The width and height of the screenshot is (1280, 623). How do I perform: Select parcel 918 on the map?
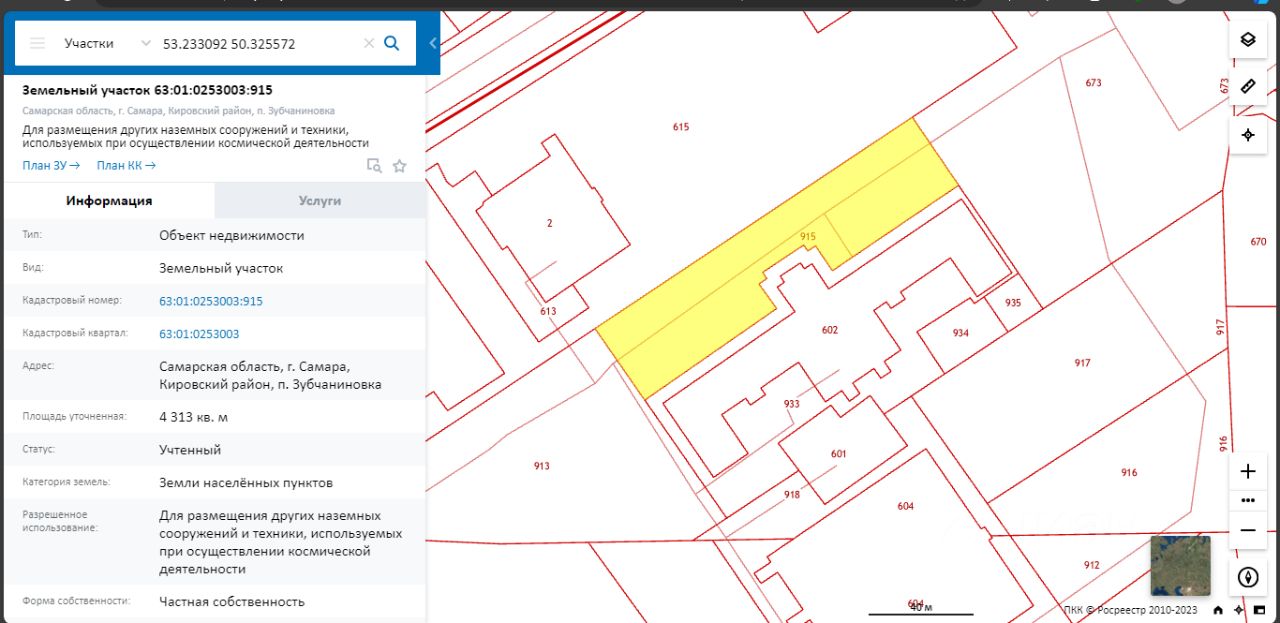click(x=792, y=494)
